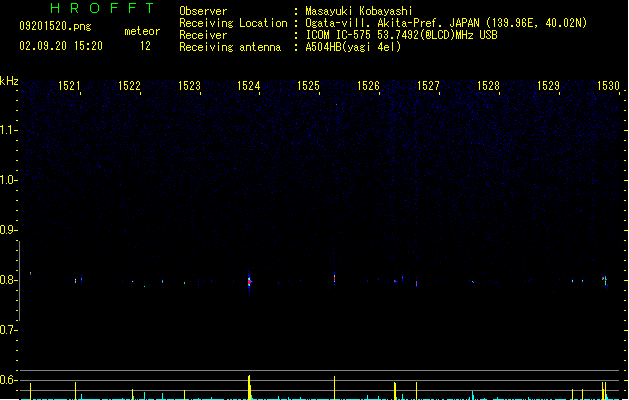Viewport: 629px width, 400px height.
Task: Click the 1522 time axis label
Action: coord(129,86)
